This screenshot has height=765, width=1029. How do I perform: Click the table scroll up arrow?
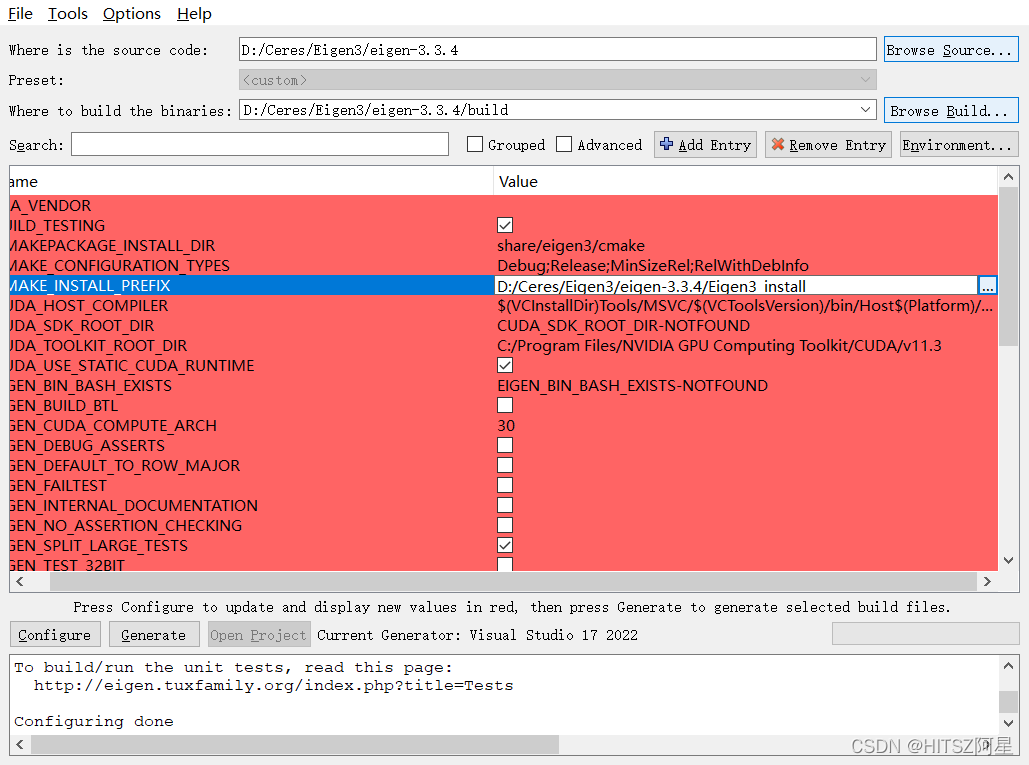click(1009, 176)
